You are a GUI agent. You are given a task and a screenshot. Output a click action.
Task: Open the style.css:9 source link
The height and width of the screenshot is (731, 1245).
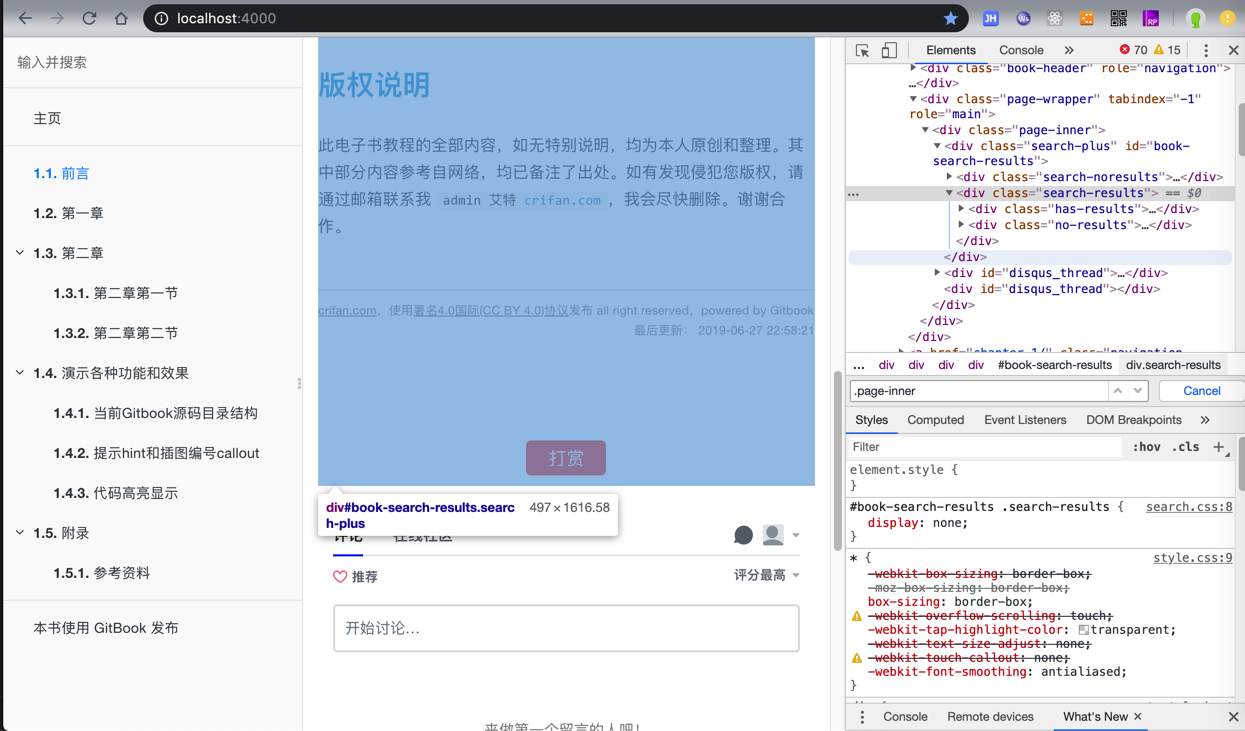click(1193, 558)
